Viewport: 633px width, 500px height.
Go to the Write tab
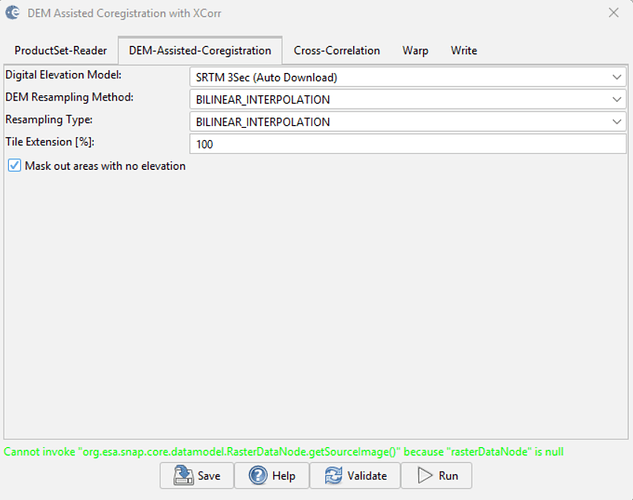463,50
